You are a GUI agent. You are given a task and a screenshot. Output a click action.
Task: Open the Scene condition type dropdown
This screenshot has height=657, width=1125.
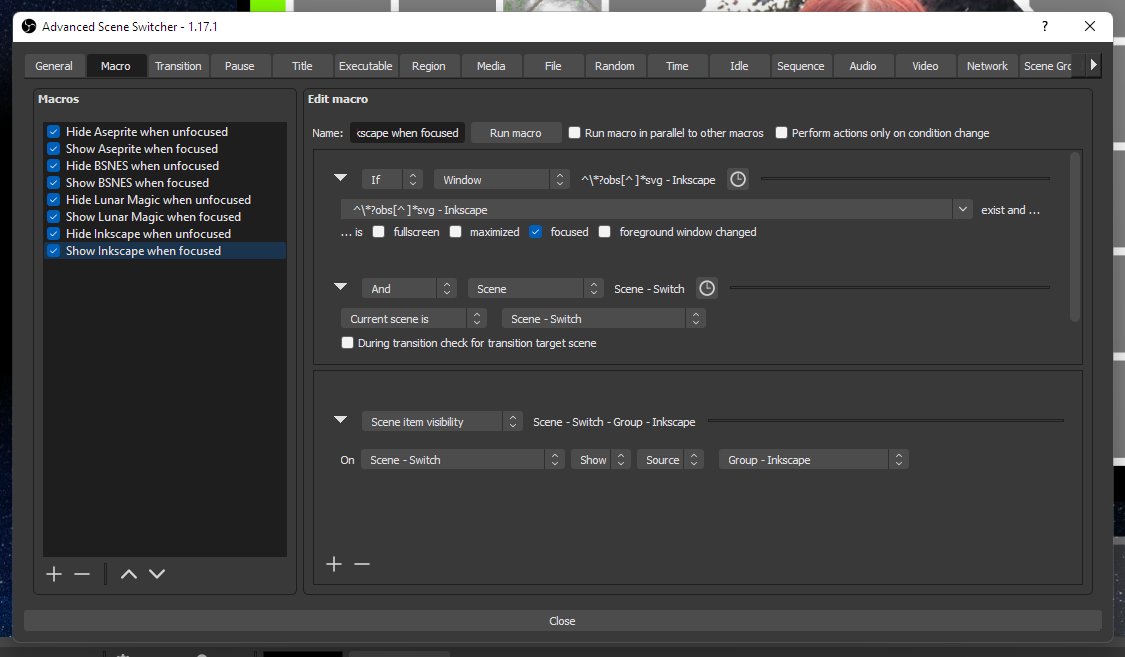(535, 288)
